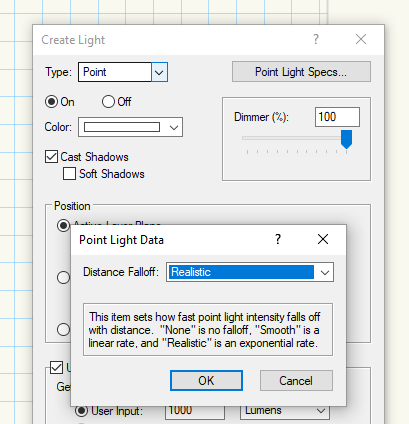Open the Color dropdown arrow
The height and width of the screenshot is (424, 409).
pos(174,127)
